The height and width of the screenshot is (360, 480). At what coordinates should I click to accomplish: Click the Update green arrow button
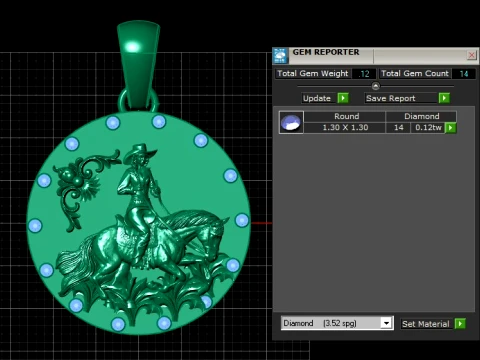[343, 98]
